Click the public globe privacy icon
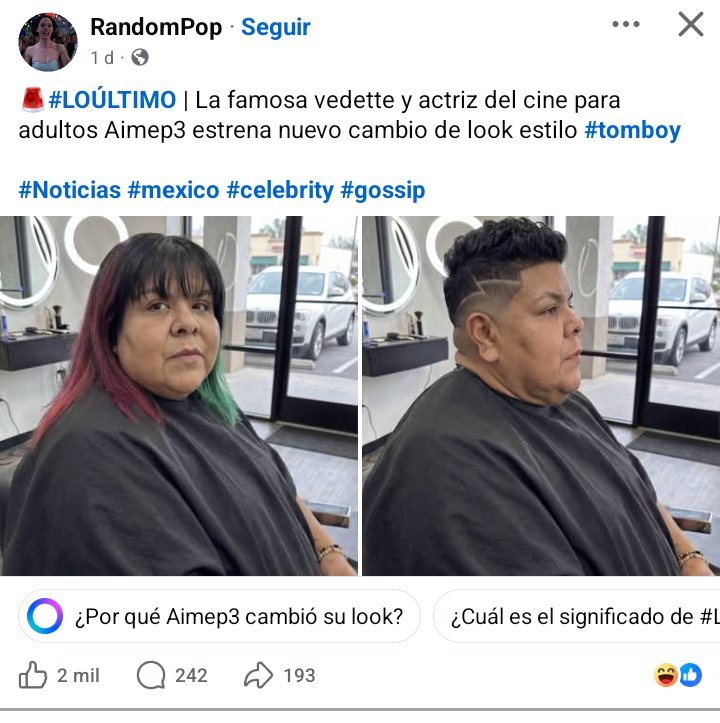720x723 pixels. click(140, 58)
